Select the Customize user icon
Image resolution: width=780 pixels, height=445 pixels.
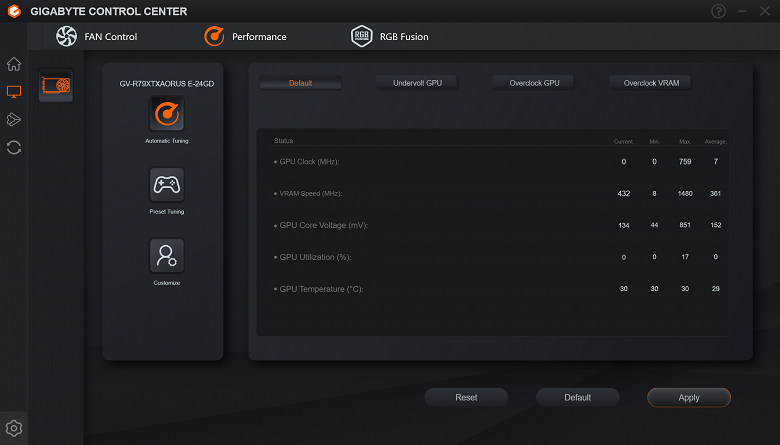point(167,256)
